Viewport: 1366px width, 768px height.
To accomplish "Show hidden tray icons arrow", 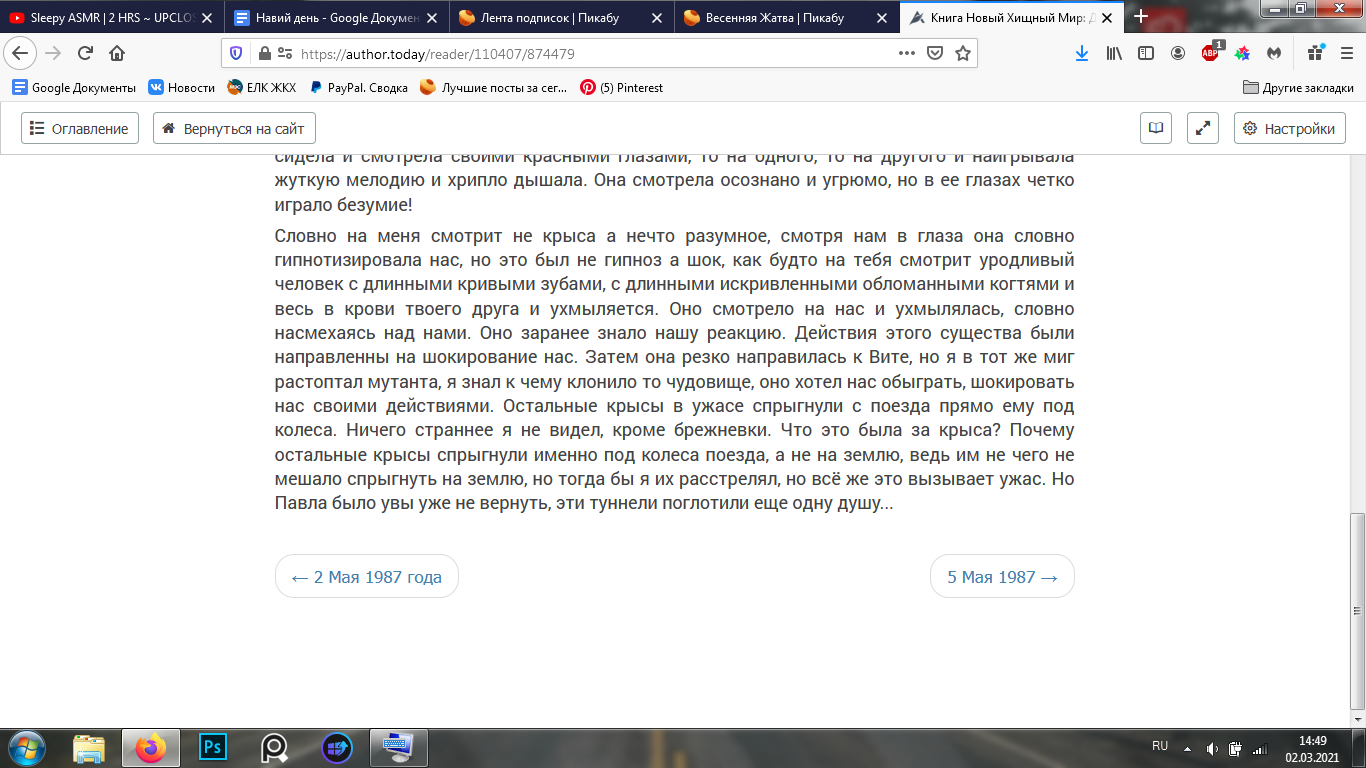I will (x=1188, y=748).
